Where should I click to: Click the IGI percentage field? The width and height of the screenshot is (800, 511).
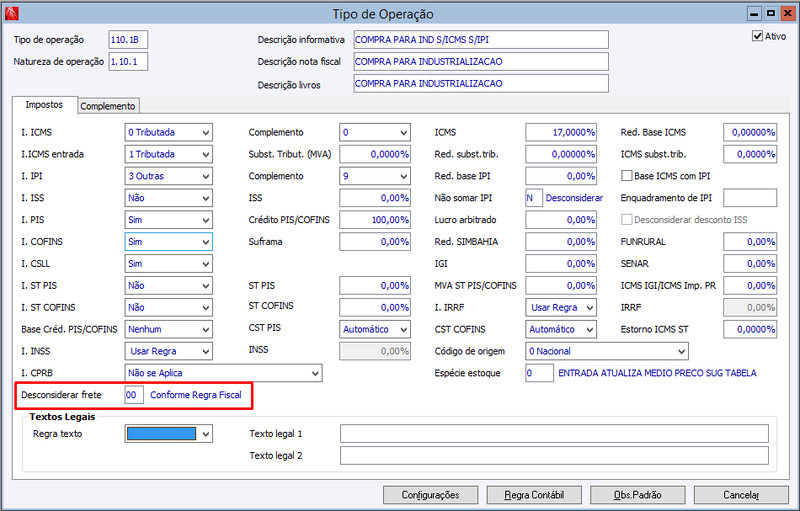coord(561,264)
